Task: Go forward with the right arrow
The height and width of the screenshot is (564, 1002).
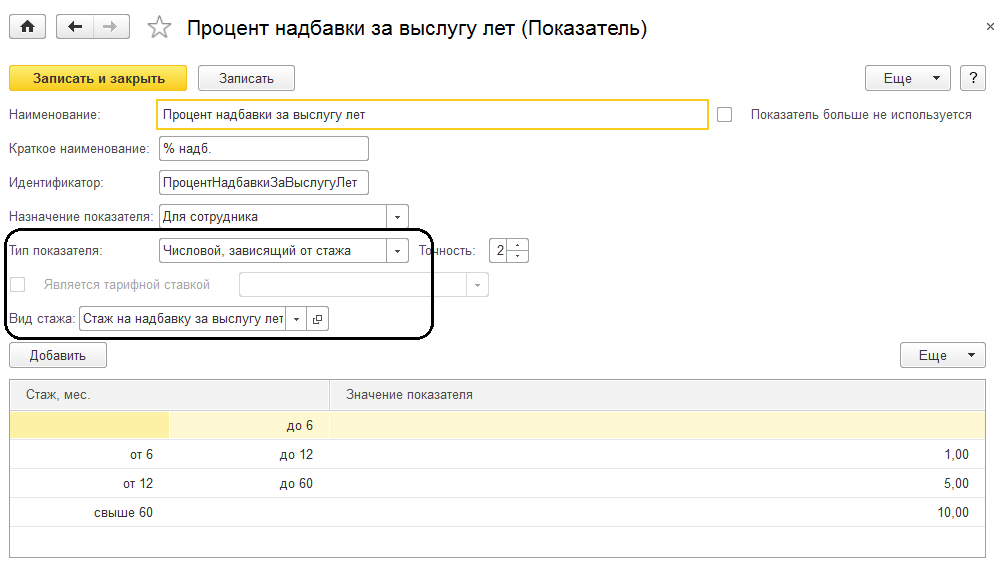Action: [x=110, y=27]
